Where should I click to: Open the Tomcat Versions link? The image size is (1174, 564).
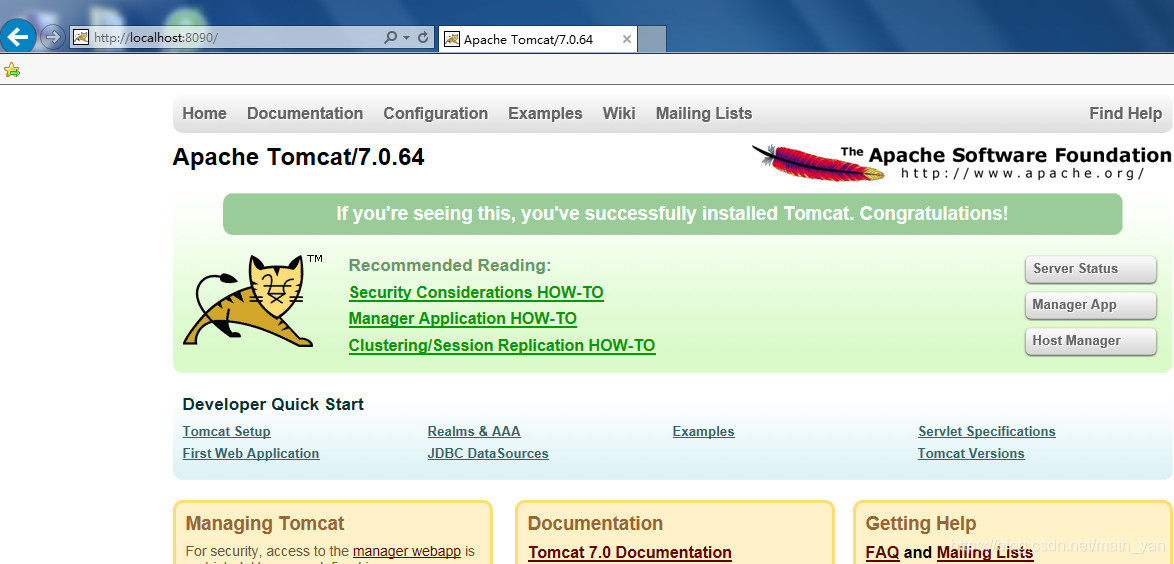[x=971, y=453]
